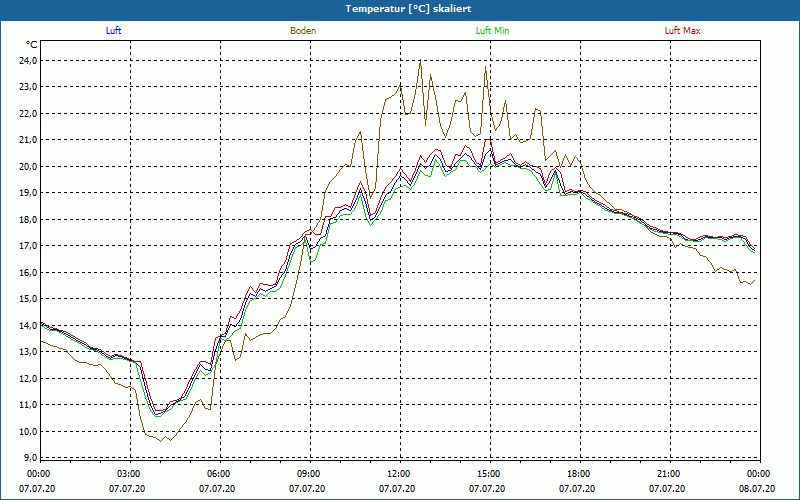The width and height of the screenshot is (800, 500).
Task: Click the °C unit label
Action: tap(32, 45)
